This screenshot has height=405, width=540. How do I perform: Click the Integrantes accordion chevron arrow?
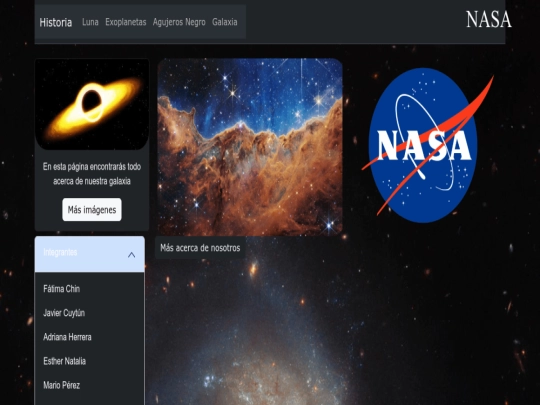(x=132, y=255)
